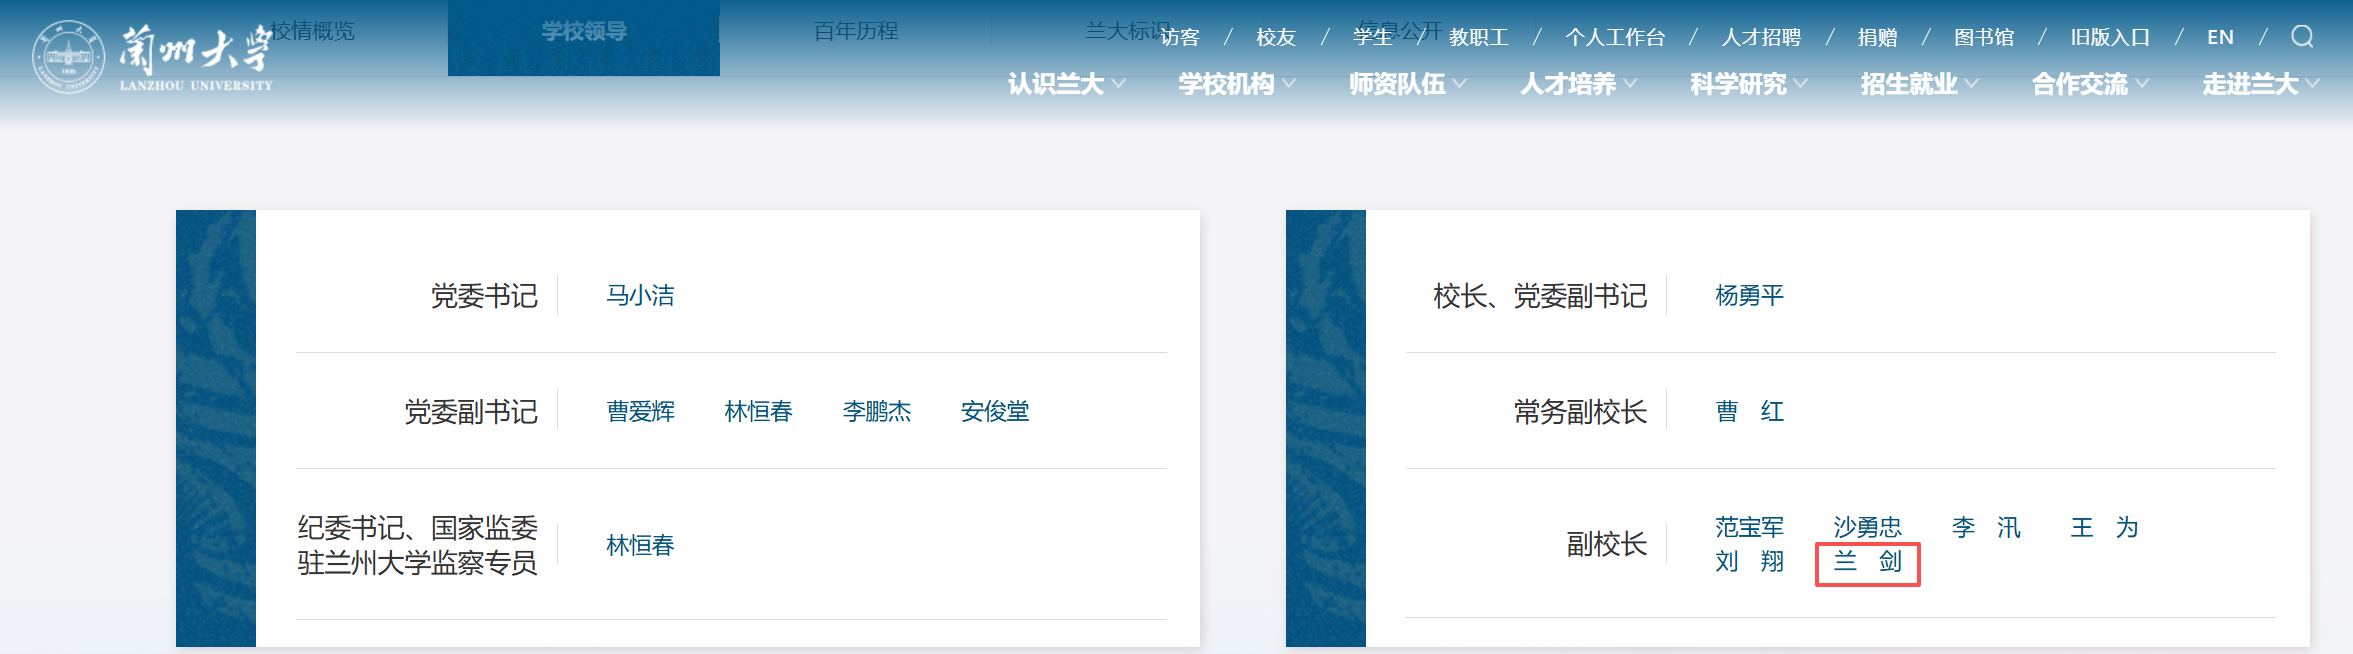Click the 党委副书记 title label
This screenshot has width=2353, height=654.
pos(471,412)
